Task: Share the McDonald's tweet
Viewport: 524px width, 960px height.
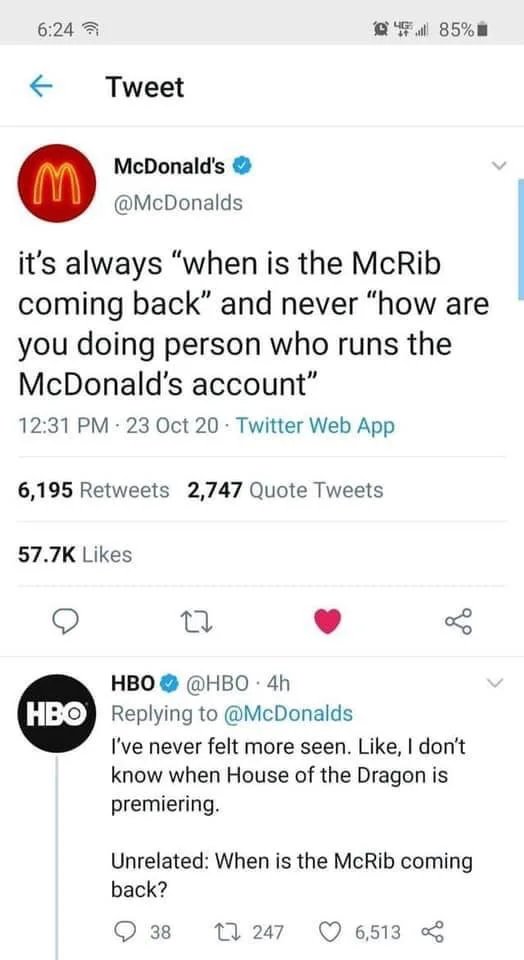Action: (459, 621)
